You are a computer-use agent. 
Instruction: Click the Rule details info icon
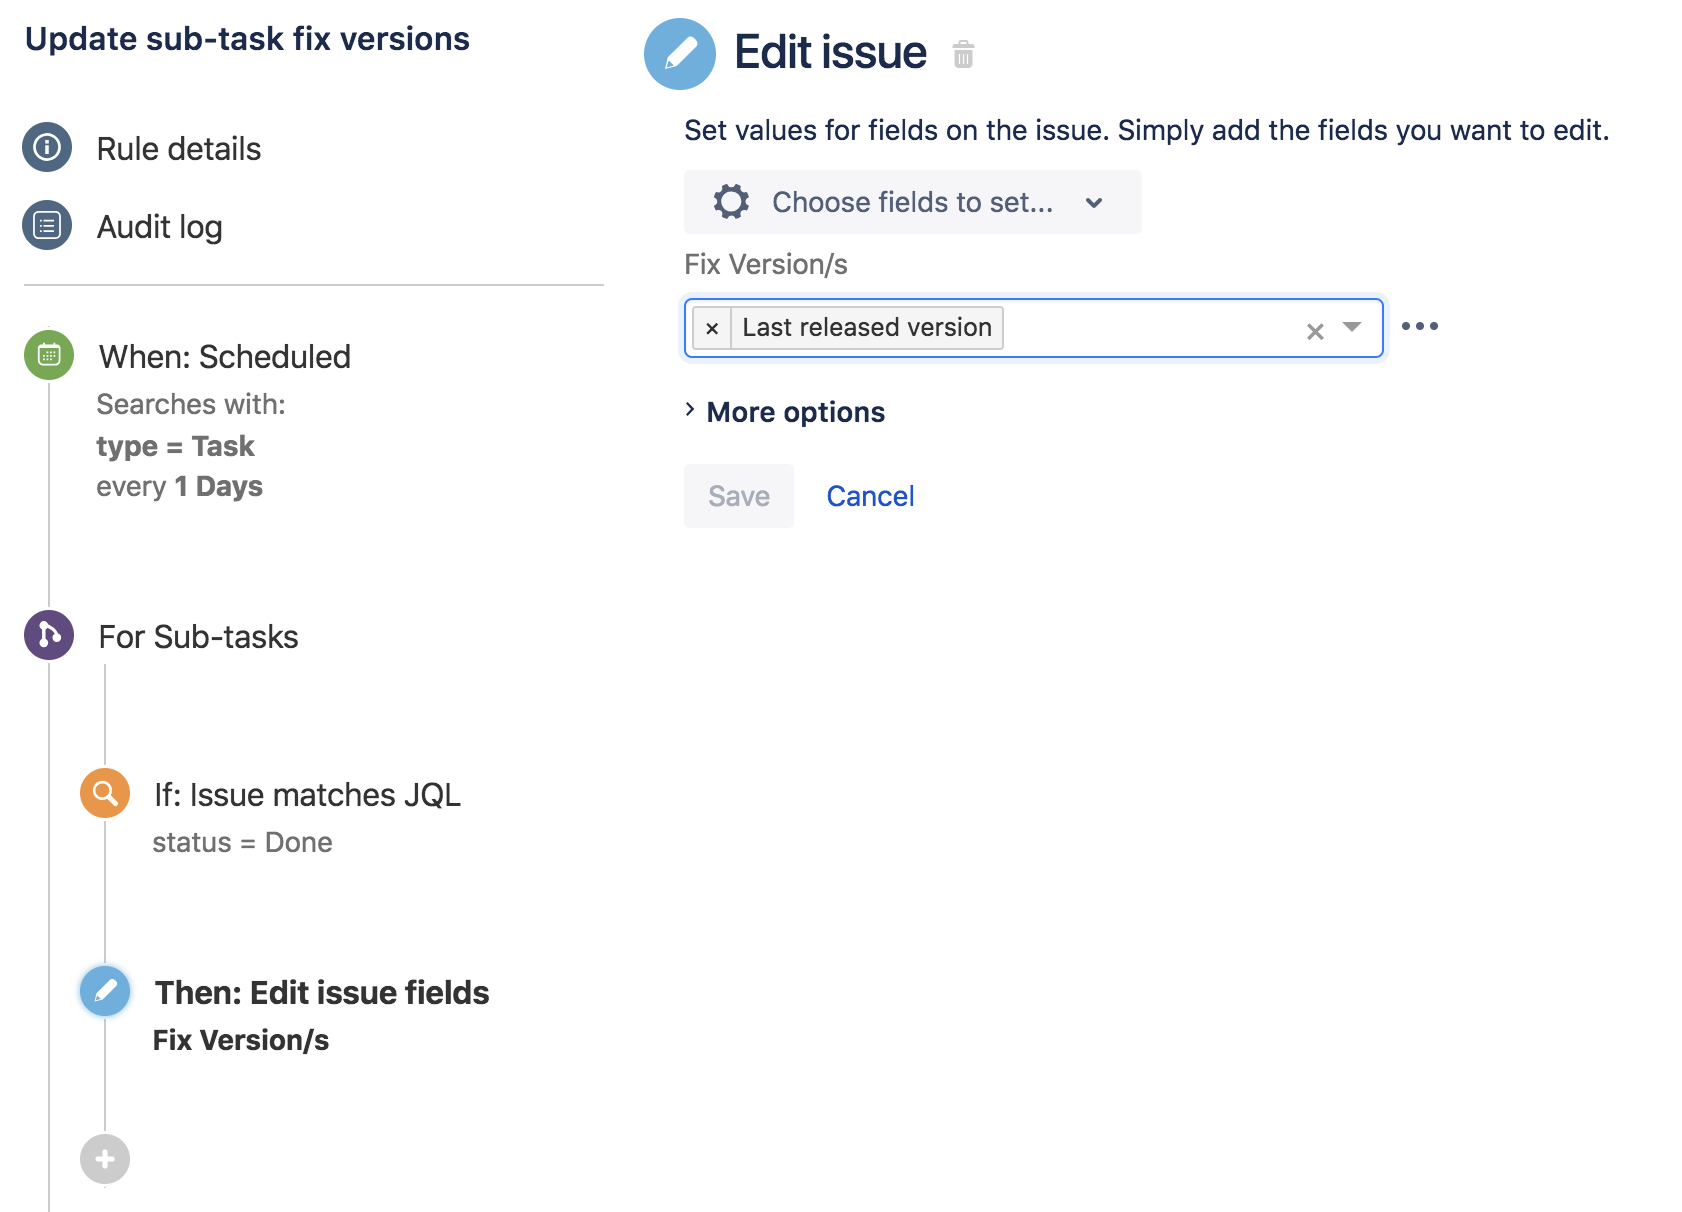[x=47, y=148]
